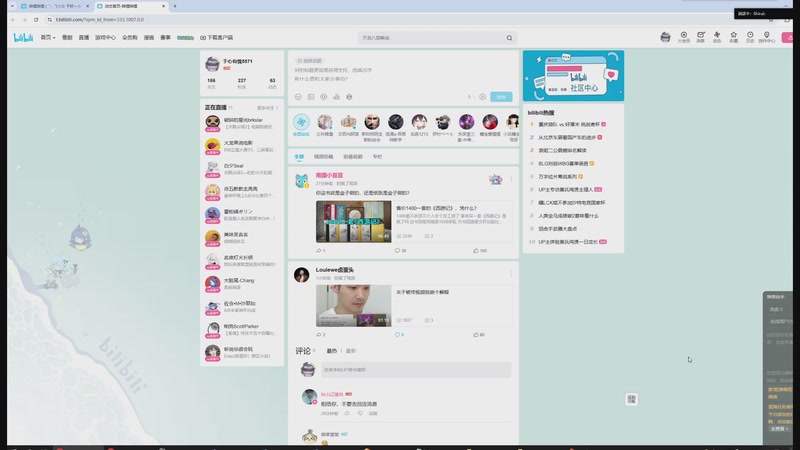
Task: Click the search input field
Action: tap(432, 38)
